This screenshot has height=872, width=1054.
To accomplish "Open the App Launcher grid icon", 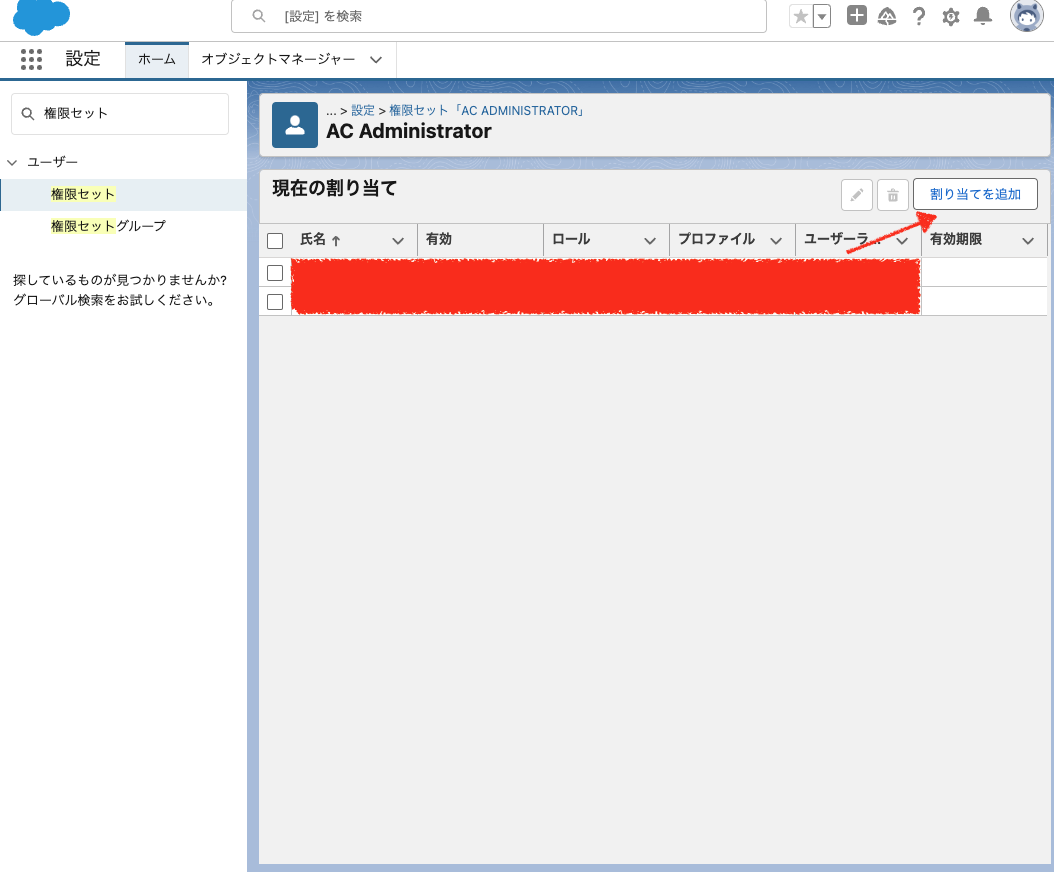I will pos(31,59).
